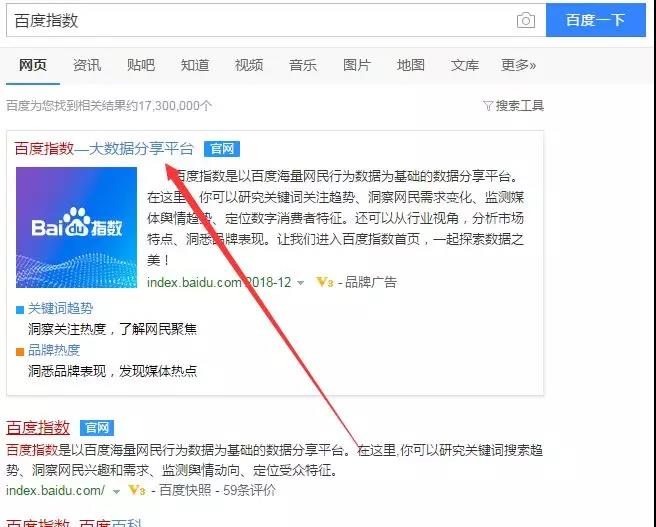Click the Baidu 指数 logo thumbnail

point(77,228)
